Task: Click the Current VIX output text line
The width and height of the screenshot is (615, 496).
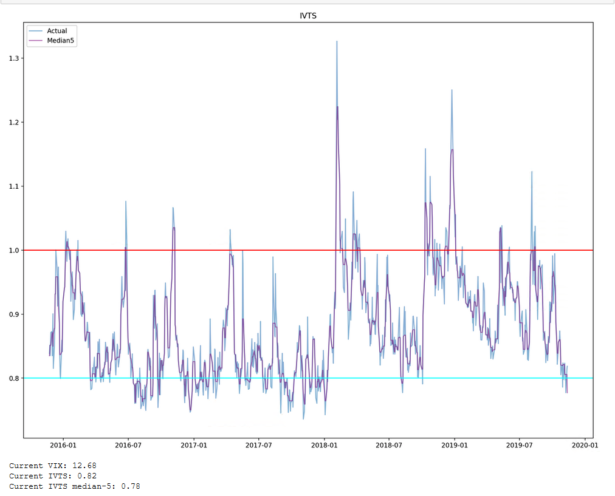Action: coord(52,465)
